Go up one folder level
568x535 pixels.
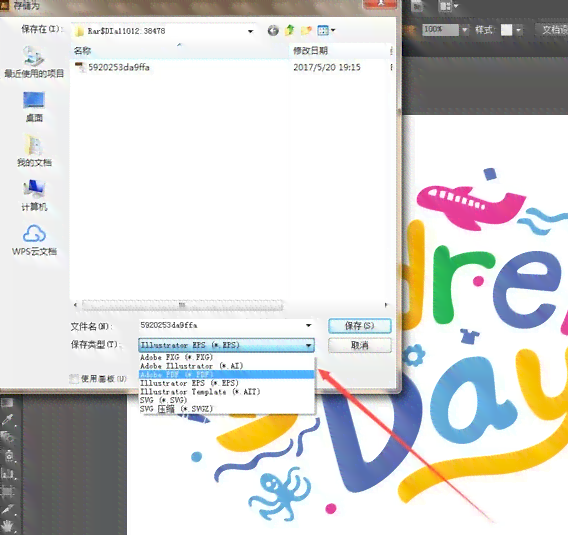(x=289, y=30)
